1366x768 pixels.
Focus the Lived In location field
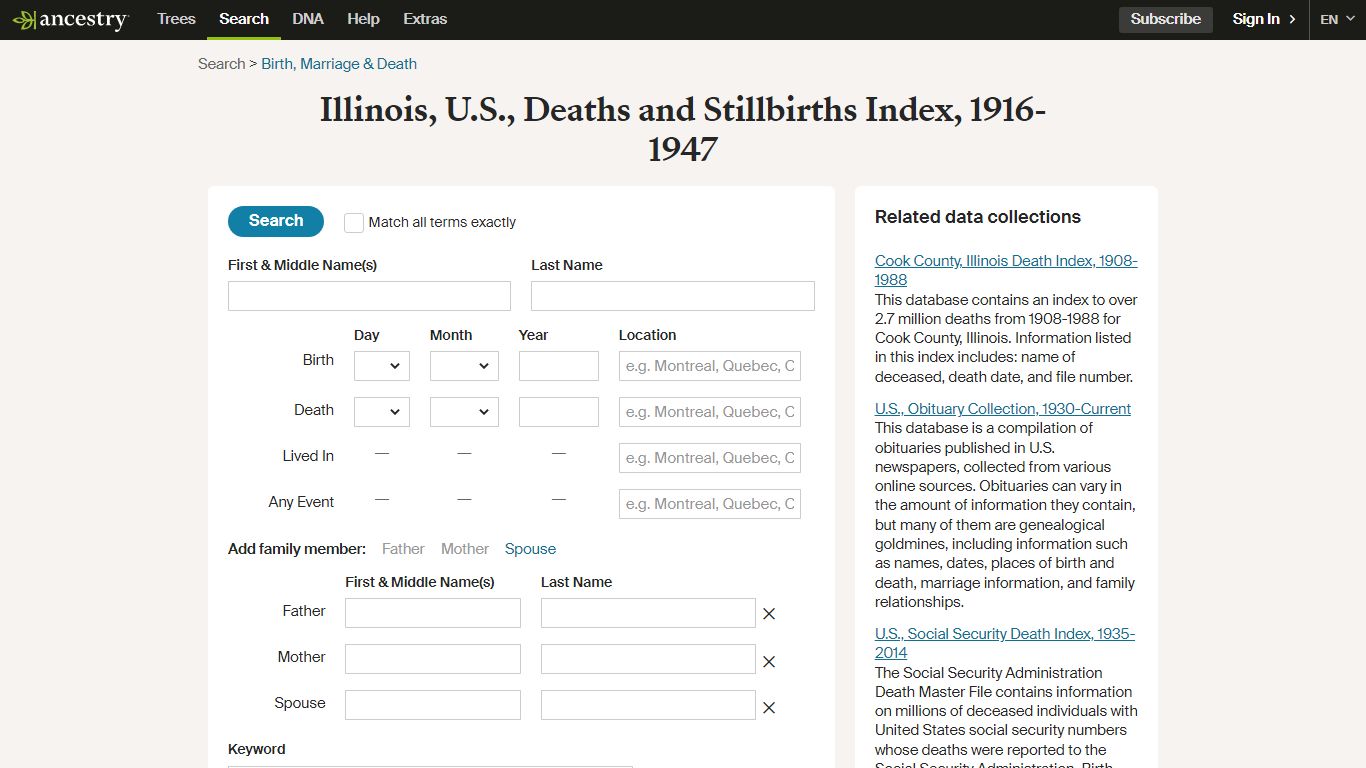(710, 458)
